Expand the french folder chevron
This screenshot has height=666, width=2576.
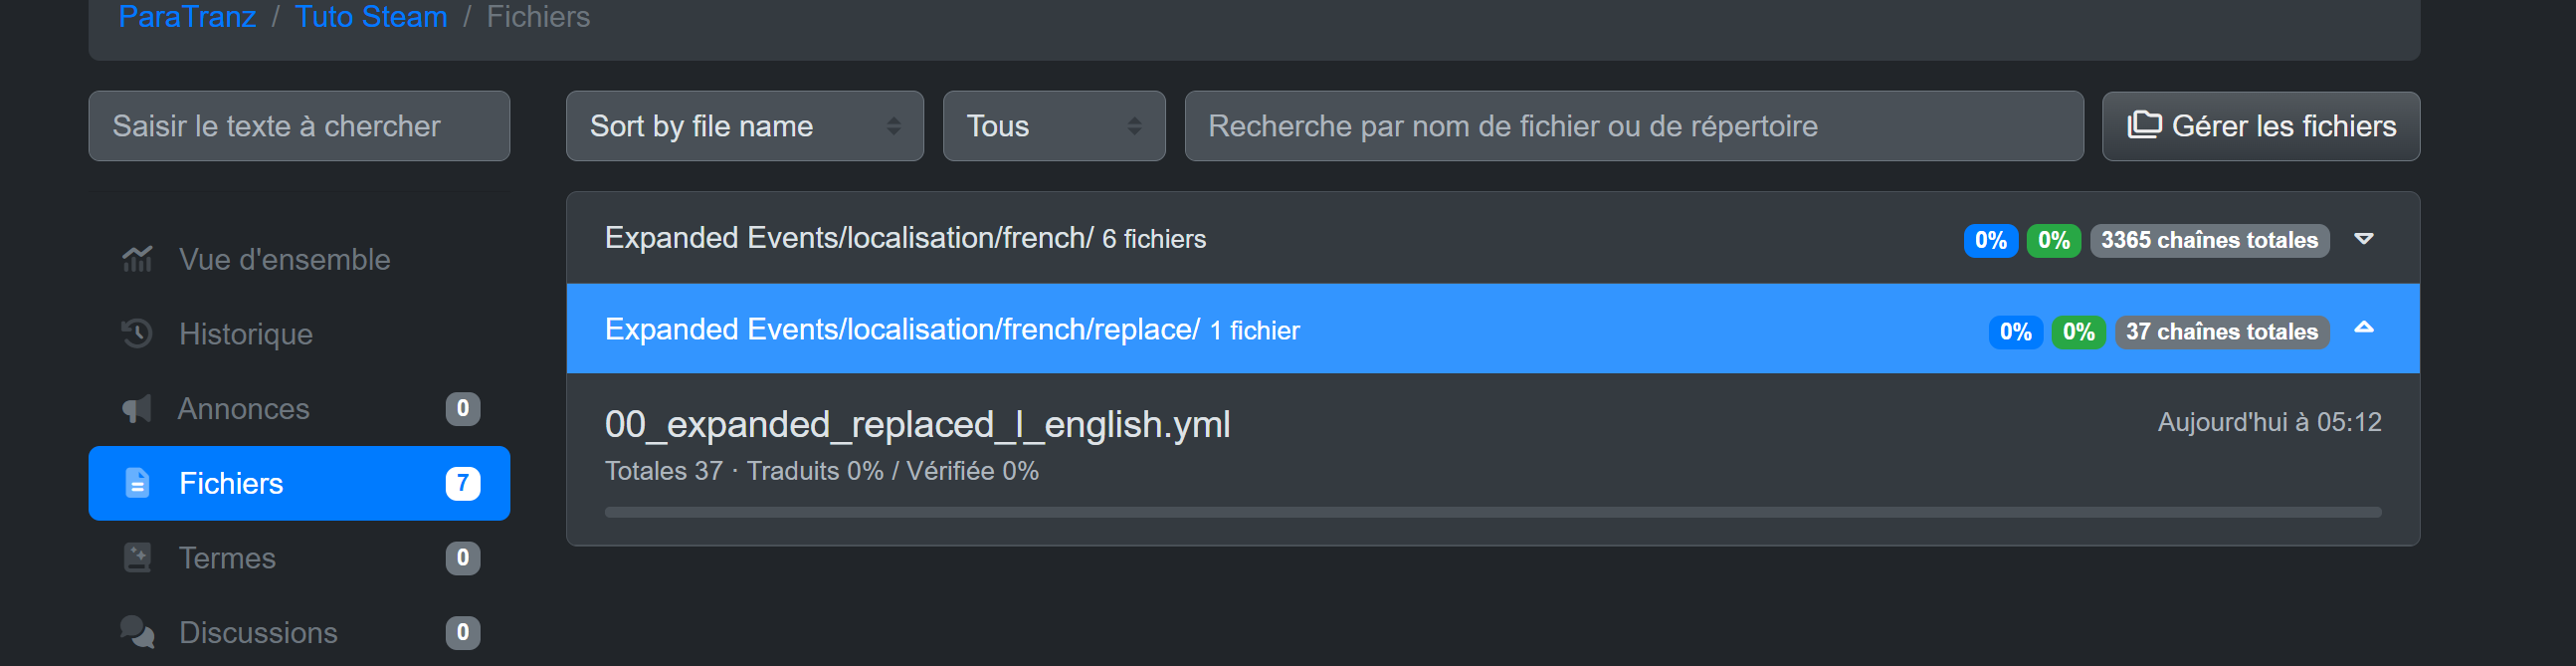pos(2364,239)
